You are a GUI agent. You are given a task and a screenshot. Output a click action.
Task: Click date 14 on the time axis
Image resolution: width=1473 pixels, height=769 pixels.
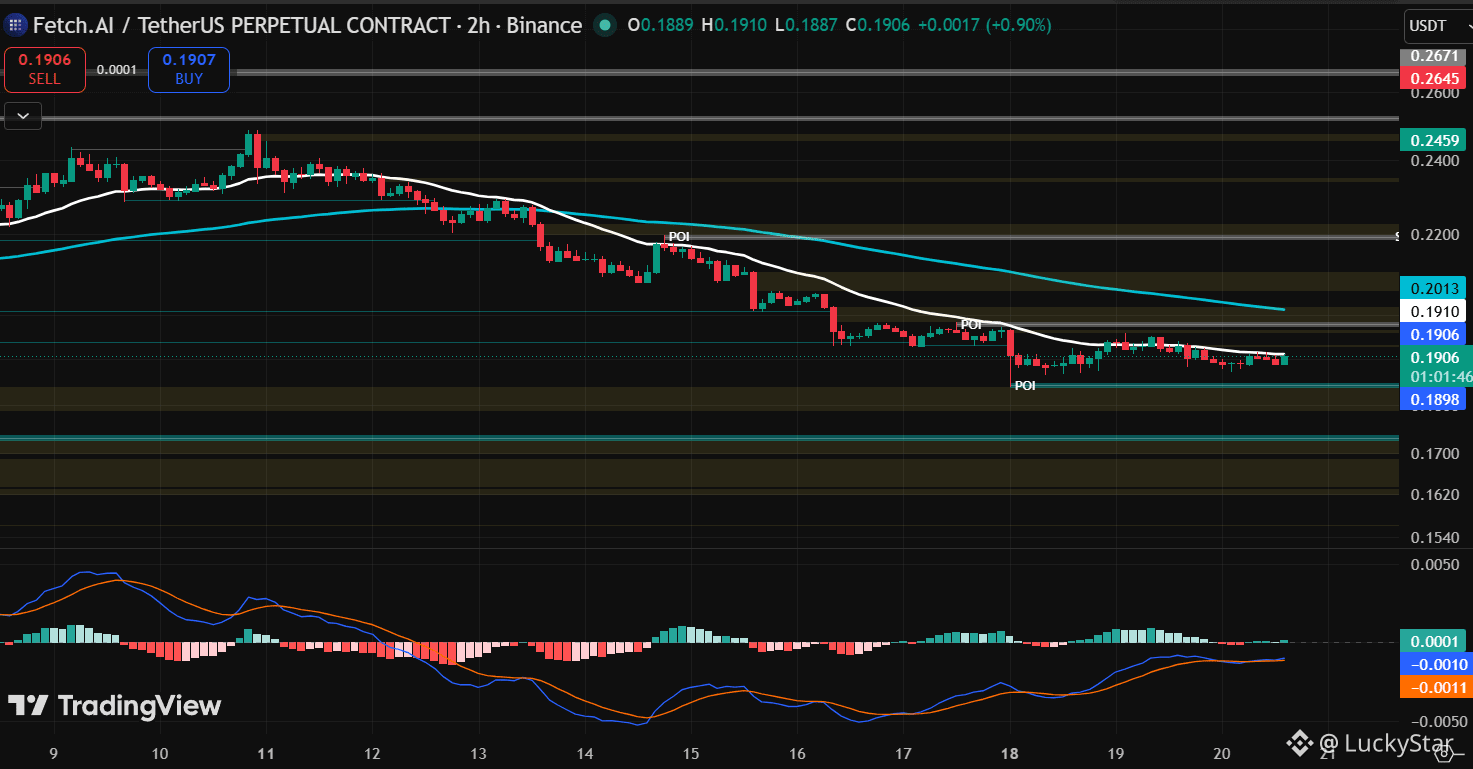pyautogui.click(x=585, y=753)
